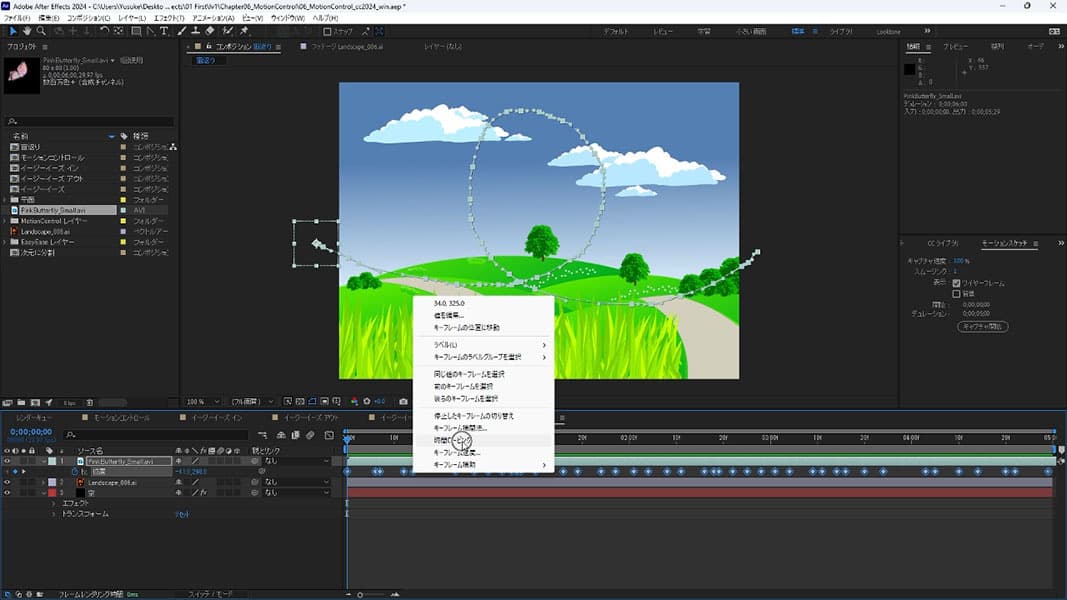Expand the エフェクト property group

(x=53, y=503)
